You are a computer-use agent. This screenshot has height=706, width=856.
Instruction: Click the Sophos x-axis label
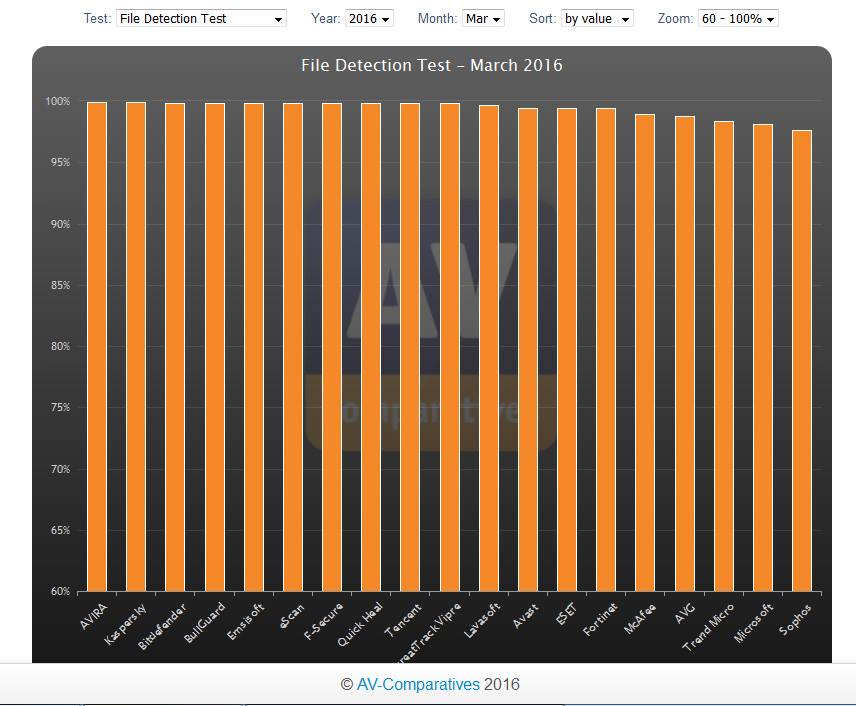pos(795,620)
